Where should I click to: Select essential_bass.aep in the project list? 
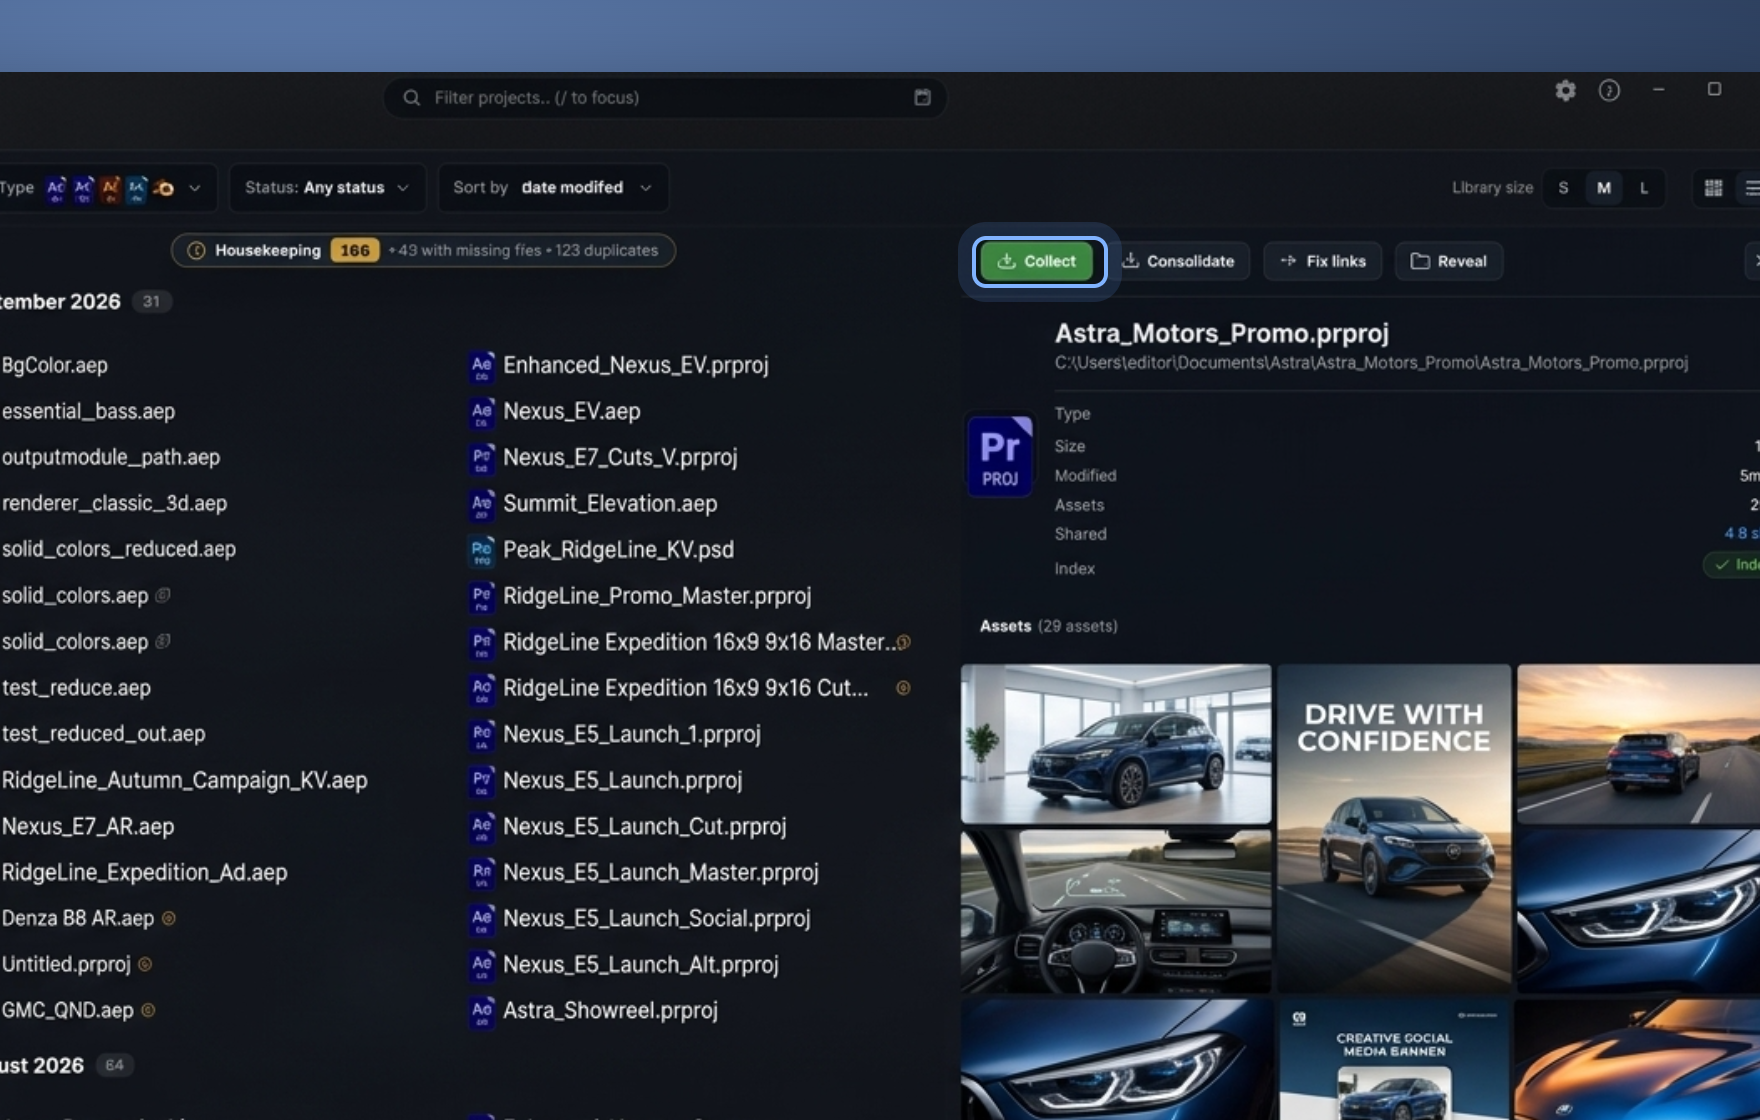point(88,412)
